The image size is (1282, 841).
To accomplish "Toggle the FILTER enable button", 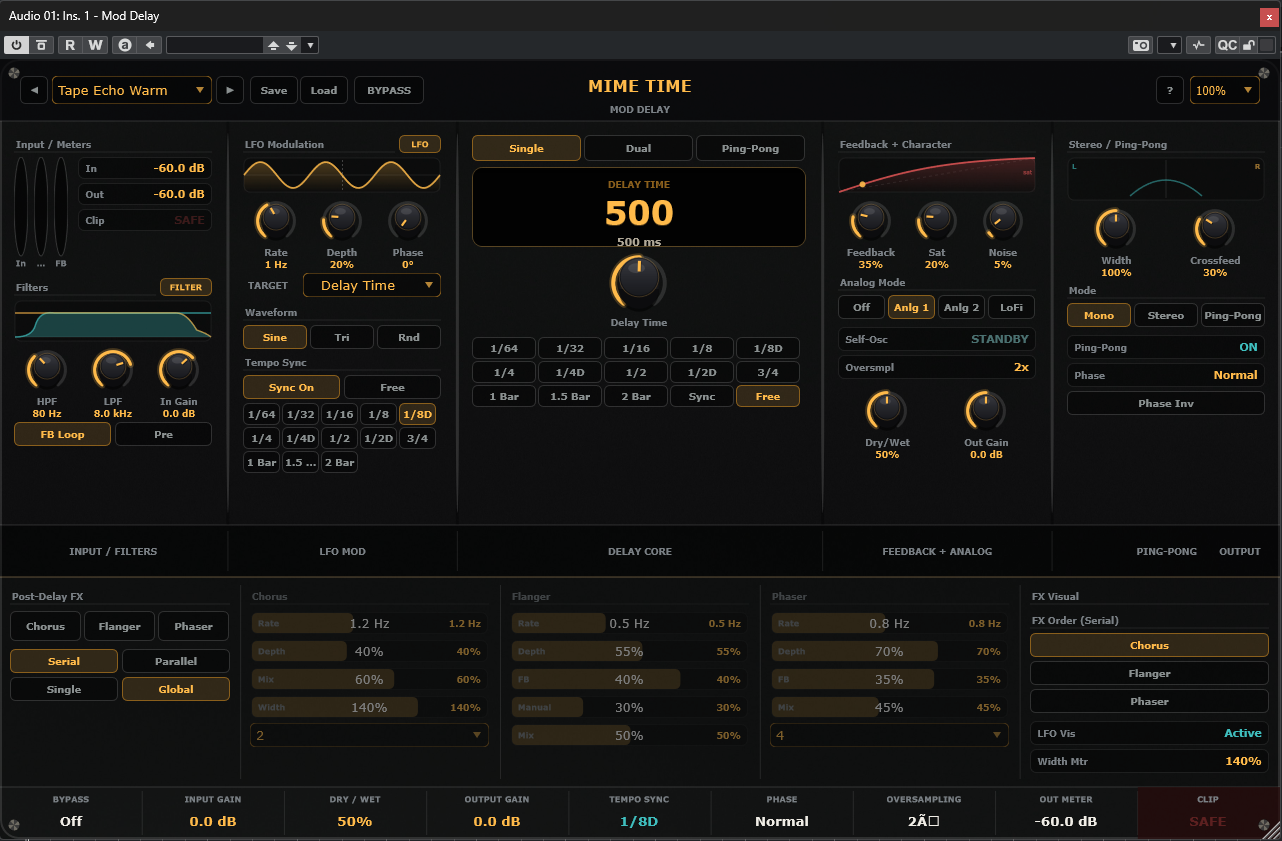I will 186,287.
